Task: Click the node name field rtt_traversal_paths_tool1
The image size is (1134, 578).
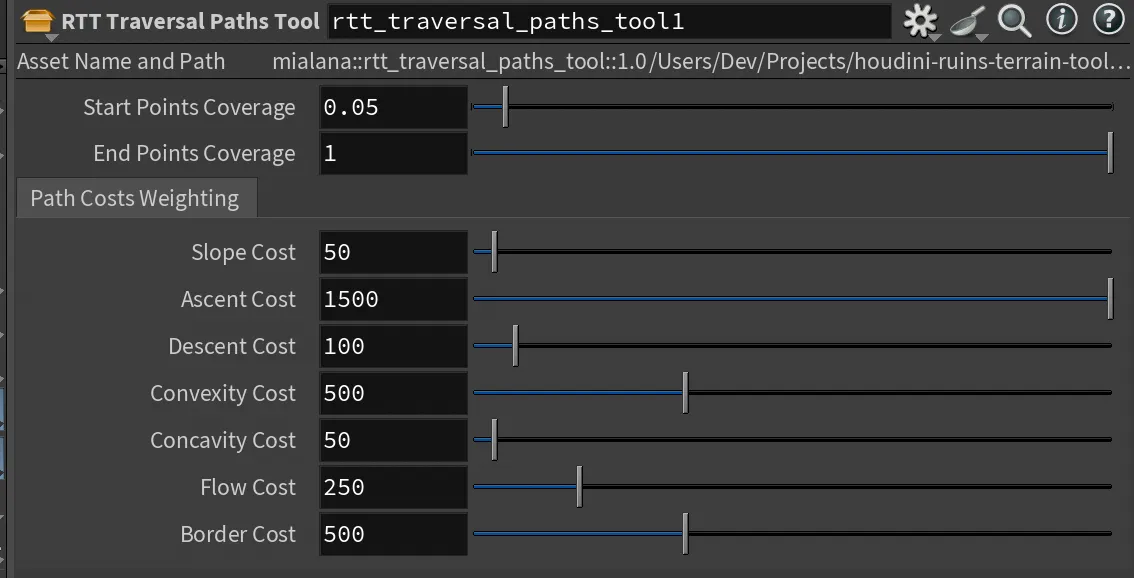Action: (608, 21)
